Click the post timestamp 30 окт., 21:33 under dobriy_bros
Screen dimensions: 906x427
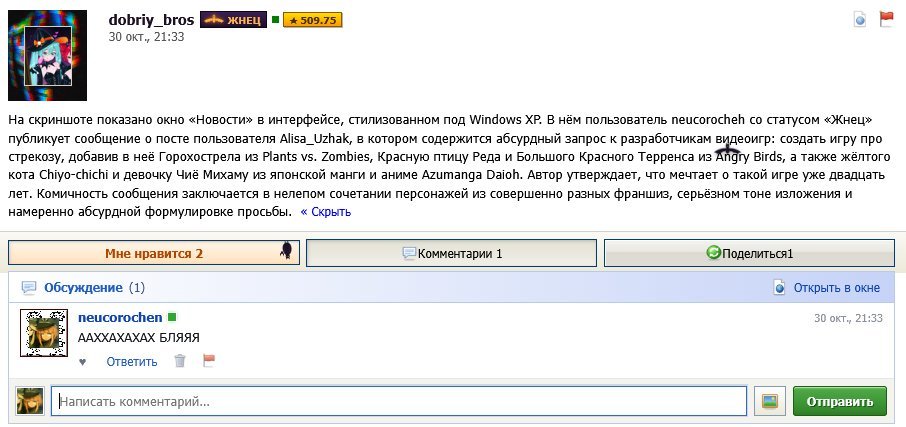point(146,36)
